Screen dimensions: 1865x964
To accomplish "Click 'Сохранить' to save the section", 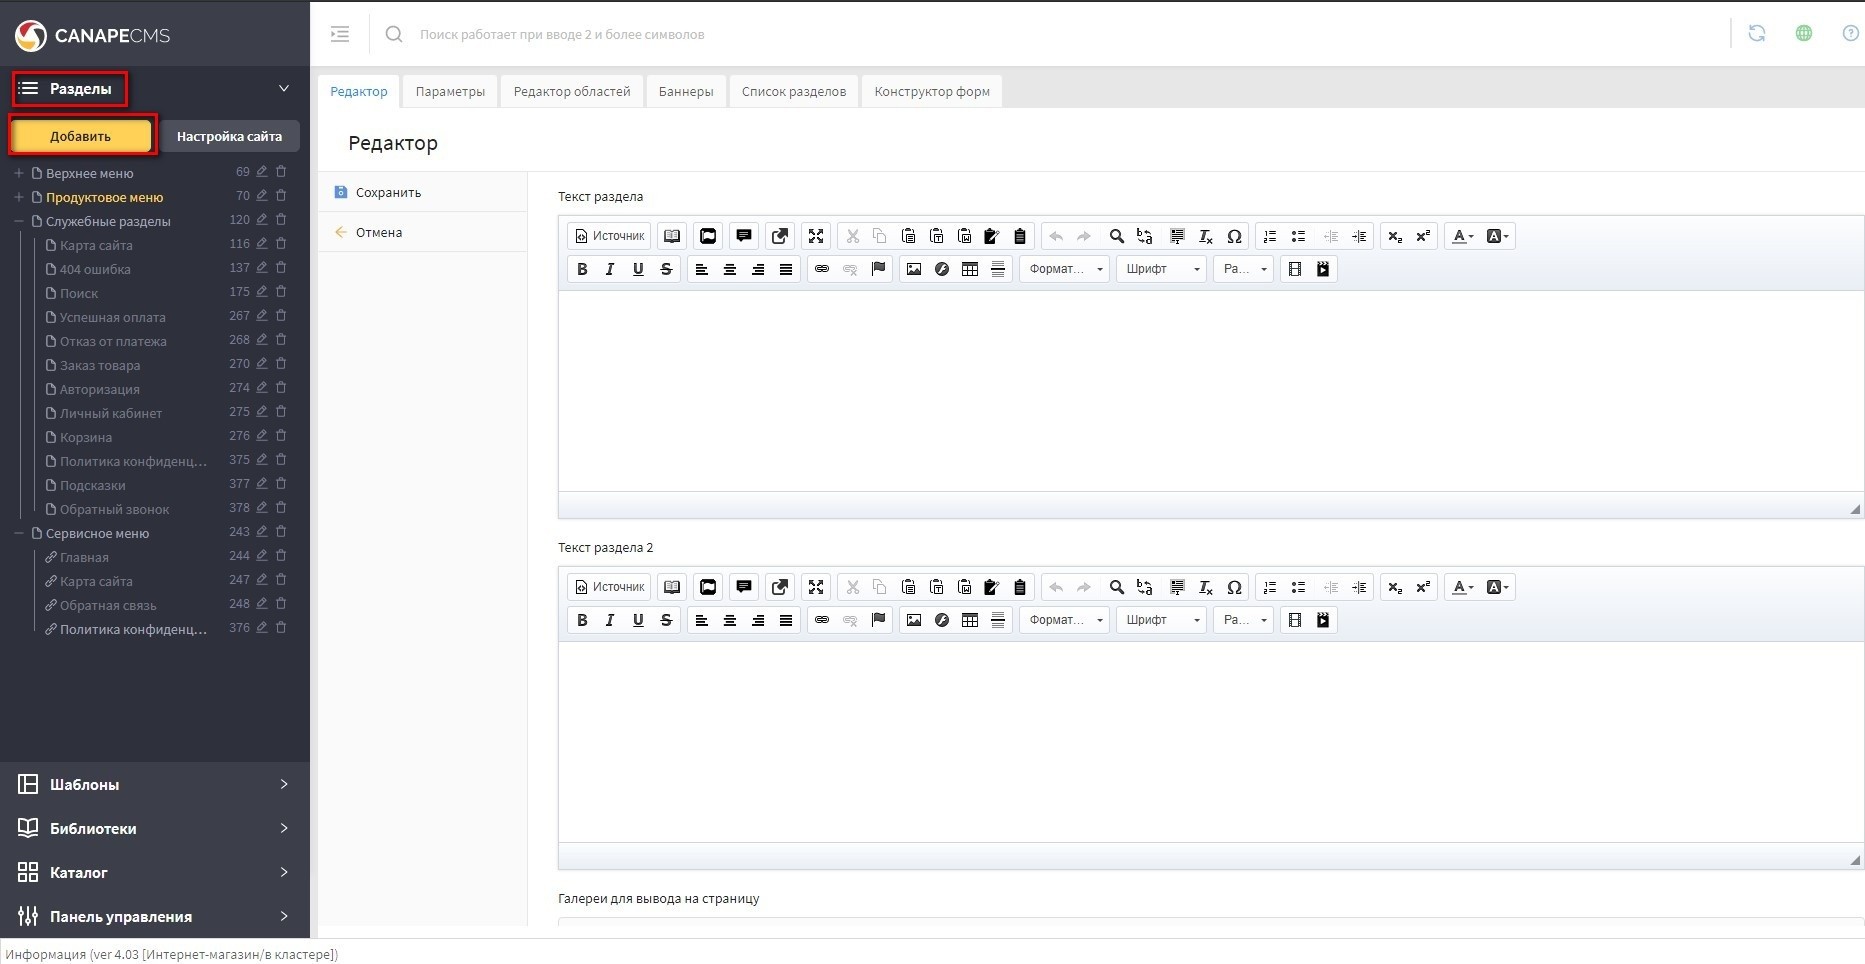I will [388, 192].
